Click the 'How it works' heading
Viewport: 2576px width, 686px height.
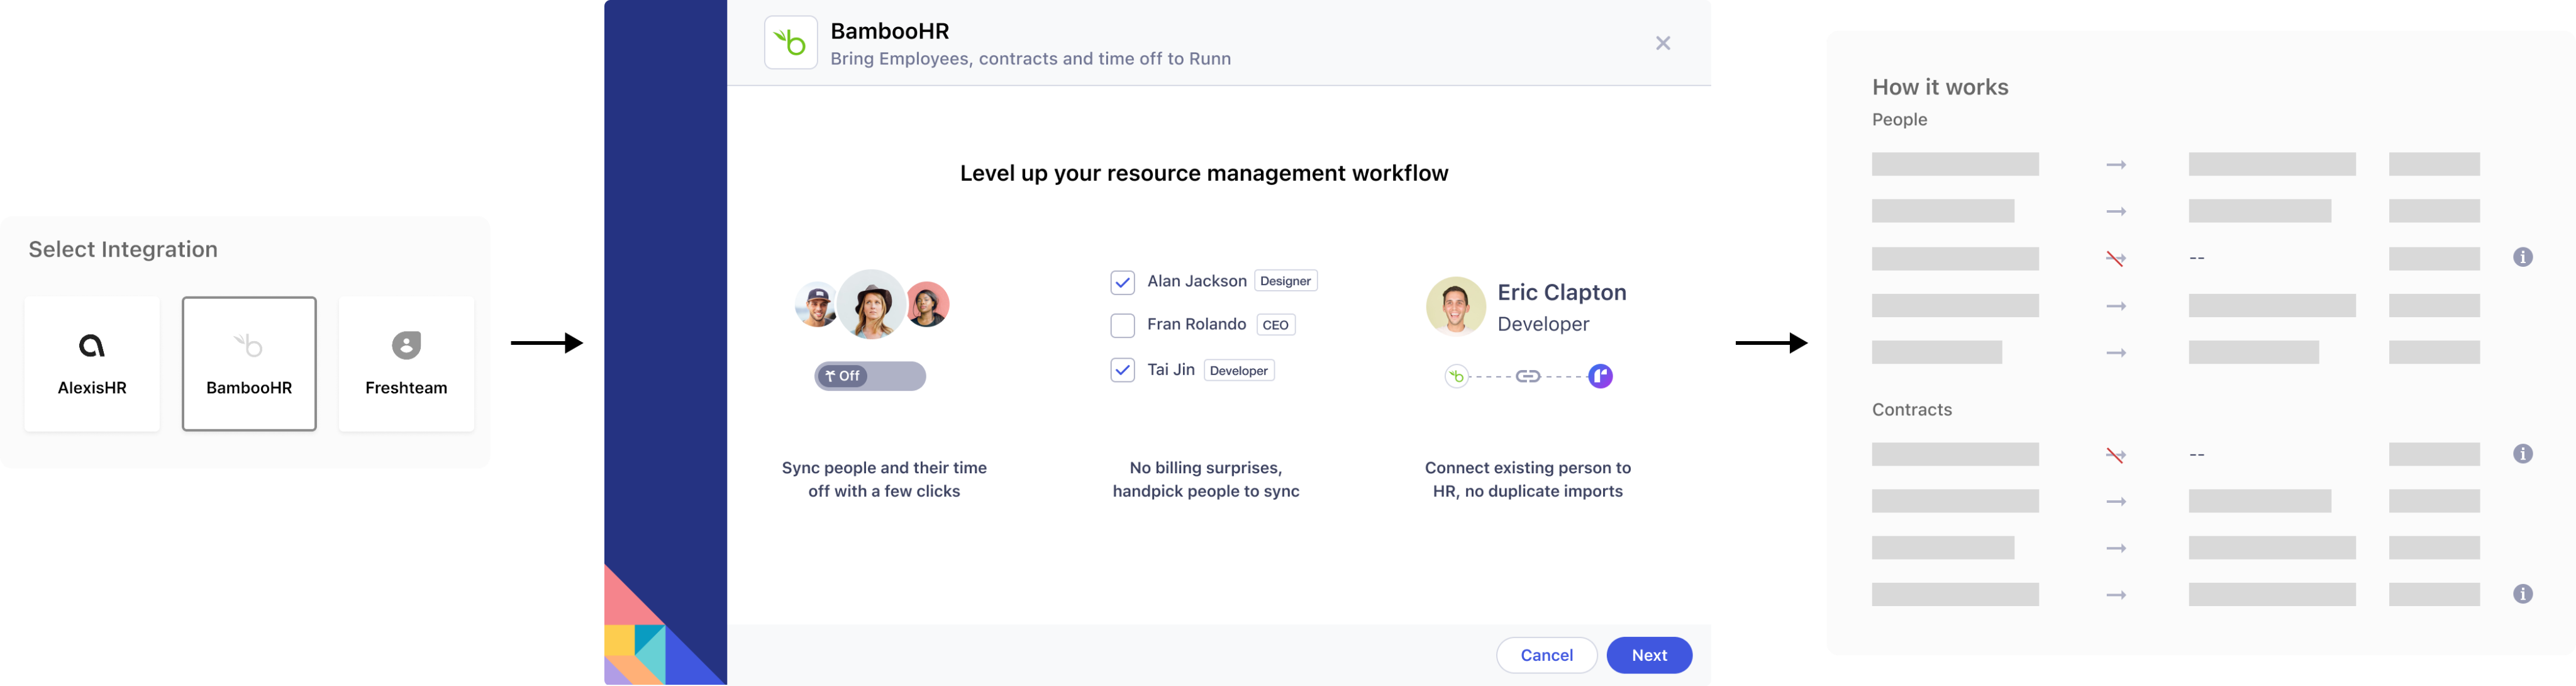click(1940, 87)
